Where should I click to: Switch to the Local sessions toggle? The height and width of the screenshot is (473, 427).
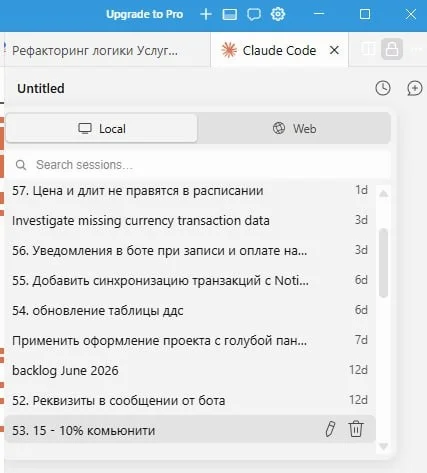pos(102,129)
